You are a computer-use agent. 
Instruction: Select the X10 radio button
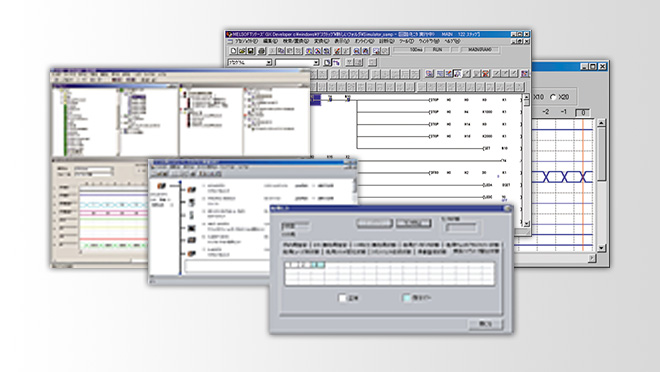(539, 97)
